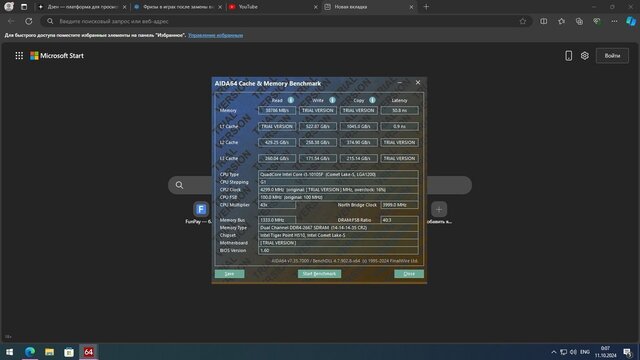Close the Дзен tab
640x360 pixels.
coord(124,7)
